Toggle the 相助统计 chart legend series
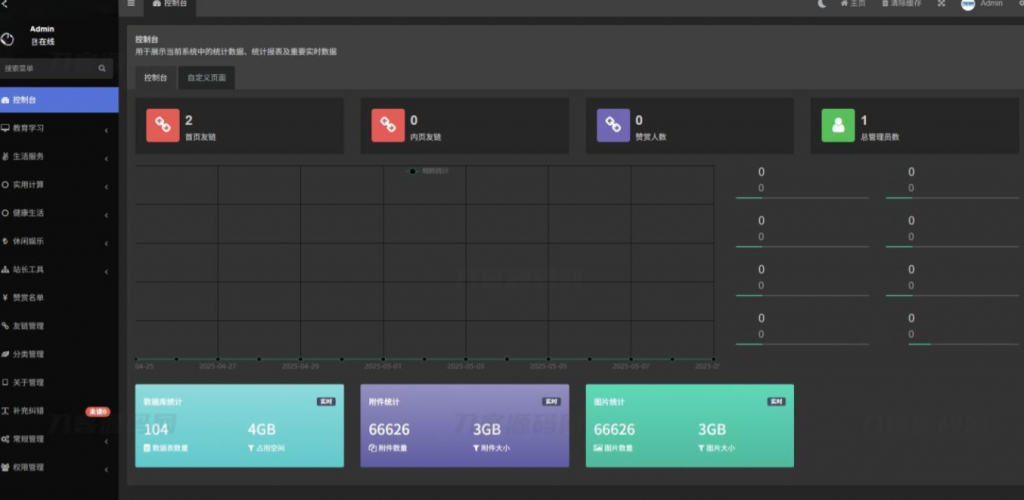 [x=429, y=171]
